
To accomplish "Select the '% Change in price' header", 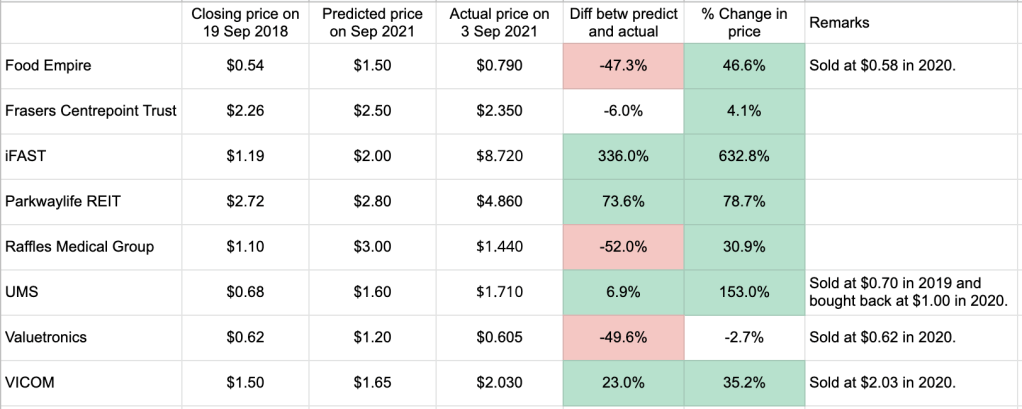I will click(x=743, y=22).
